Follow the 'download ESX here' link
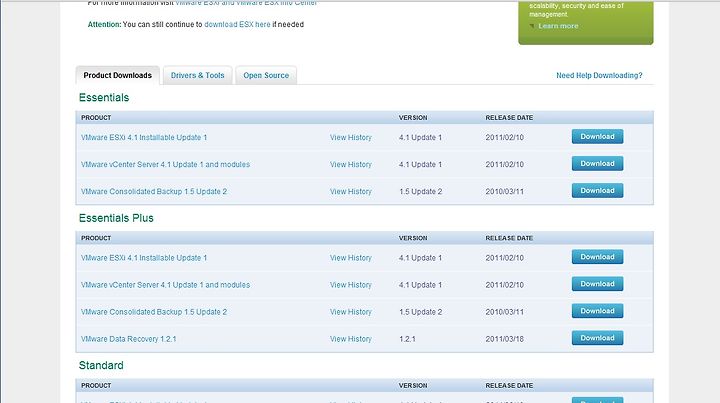 click(x=237, y=24)
